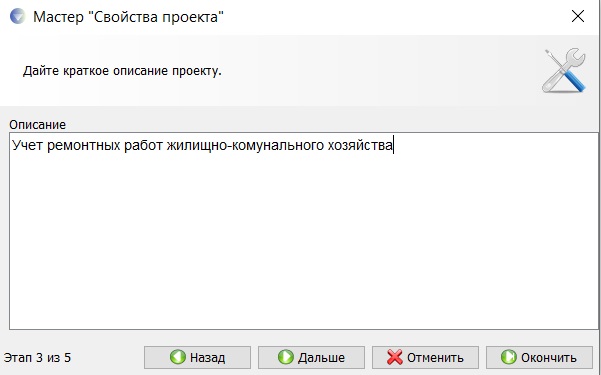Cancel the wizard with Отменить

point(425,357)
